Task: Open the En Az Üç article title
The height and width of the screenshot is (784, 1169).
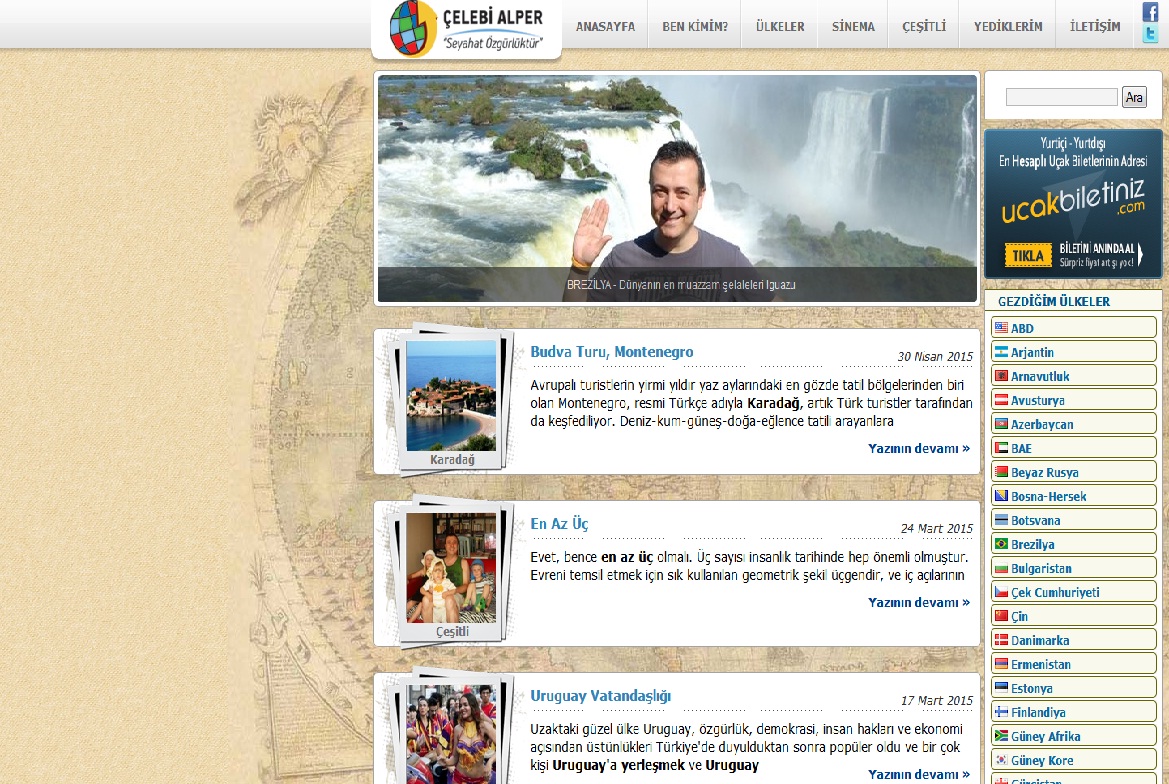Action: [559, 524]
